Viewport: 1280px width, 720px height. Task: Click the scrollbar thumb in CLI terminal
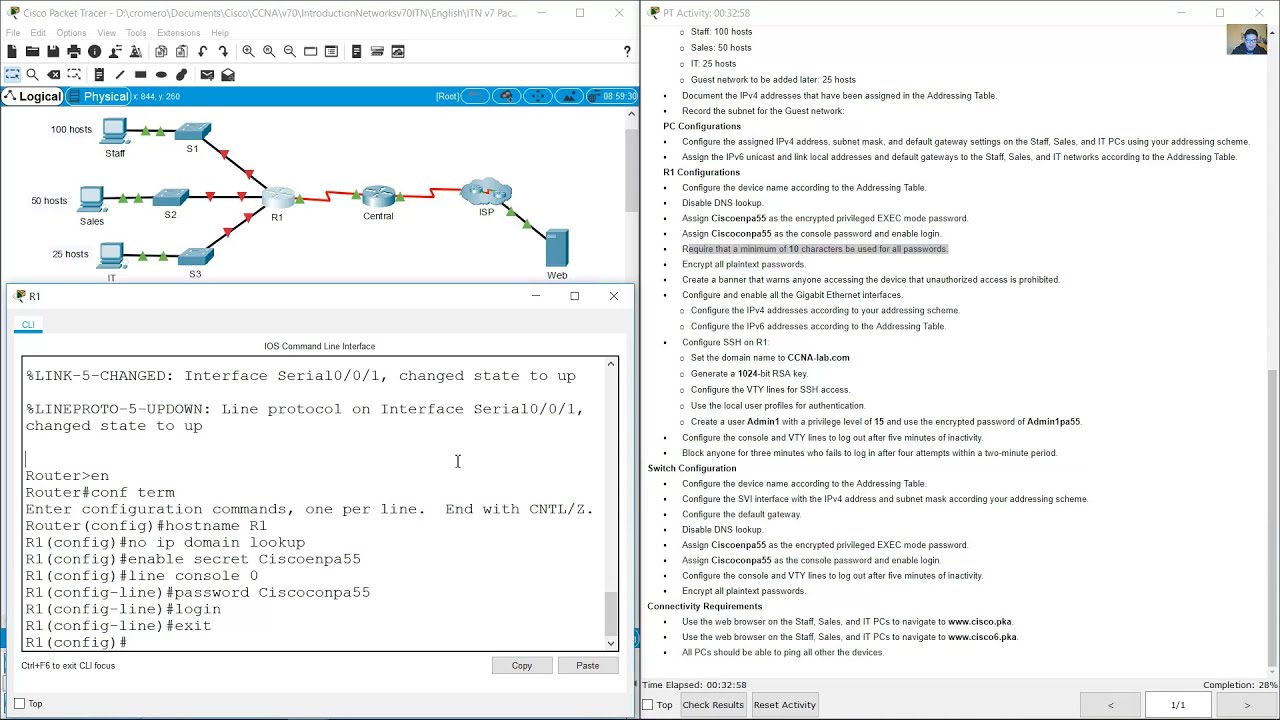point(610,612)
